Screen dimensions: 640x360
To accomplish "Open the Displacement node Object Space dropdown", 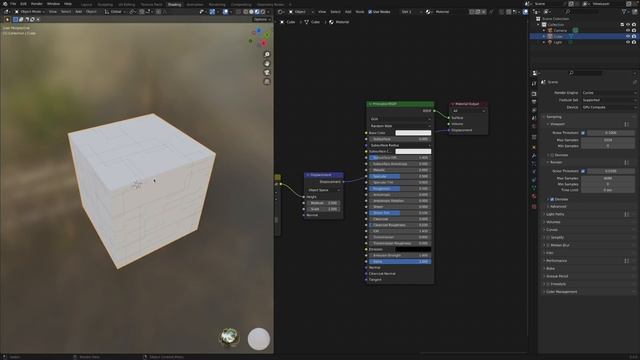I will (x=324, y=190).
